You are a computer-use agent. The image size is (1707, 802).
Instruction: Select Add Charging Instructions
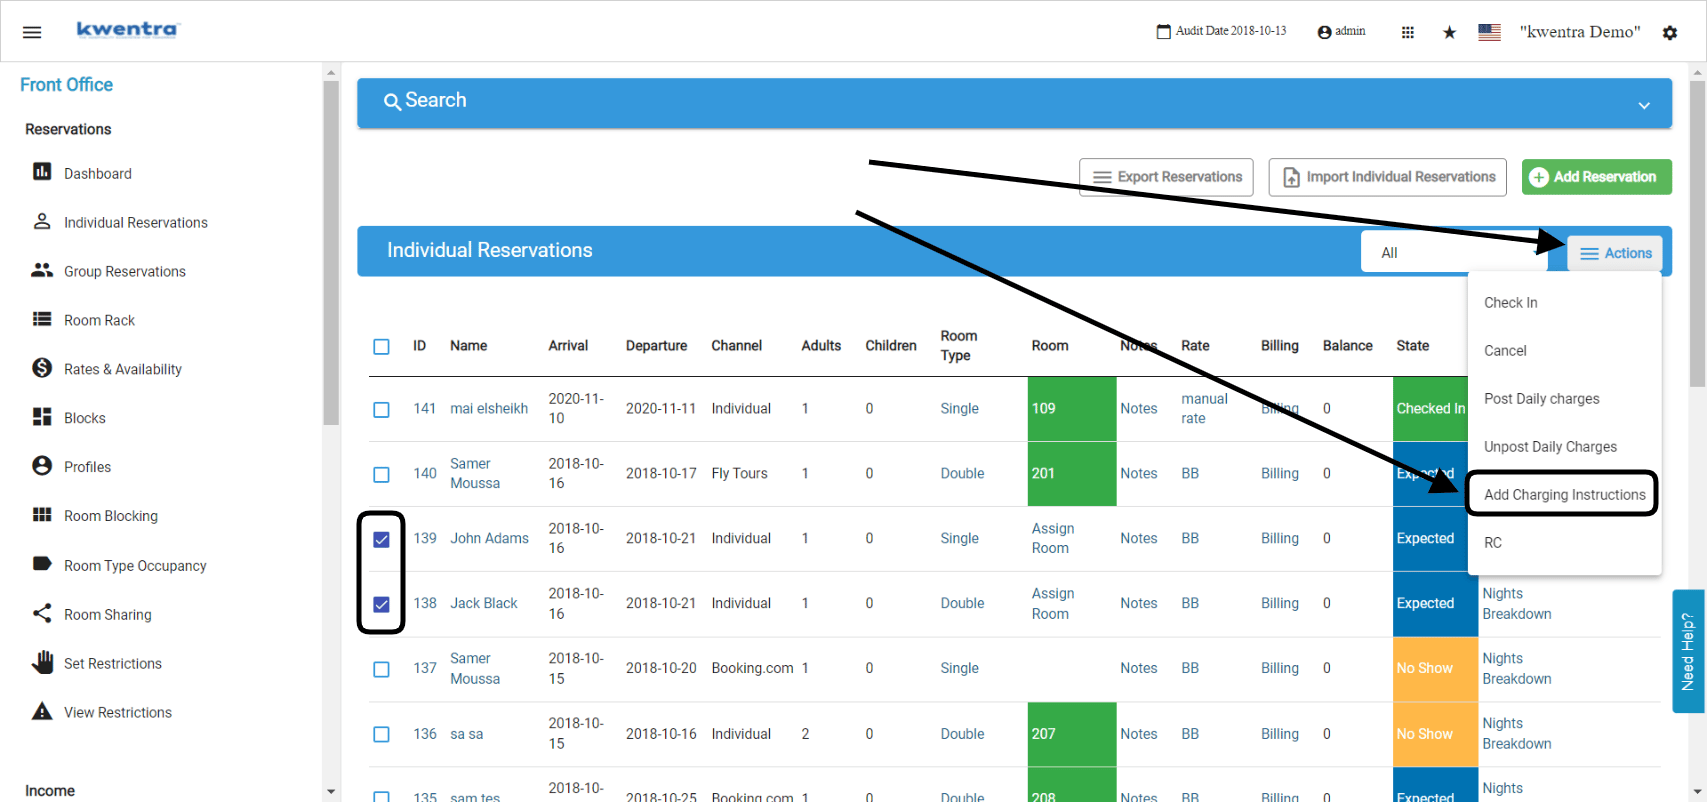pos(1564,495)
